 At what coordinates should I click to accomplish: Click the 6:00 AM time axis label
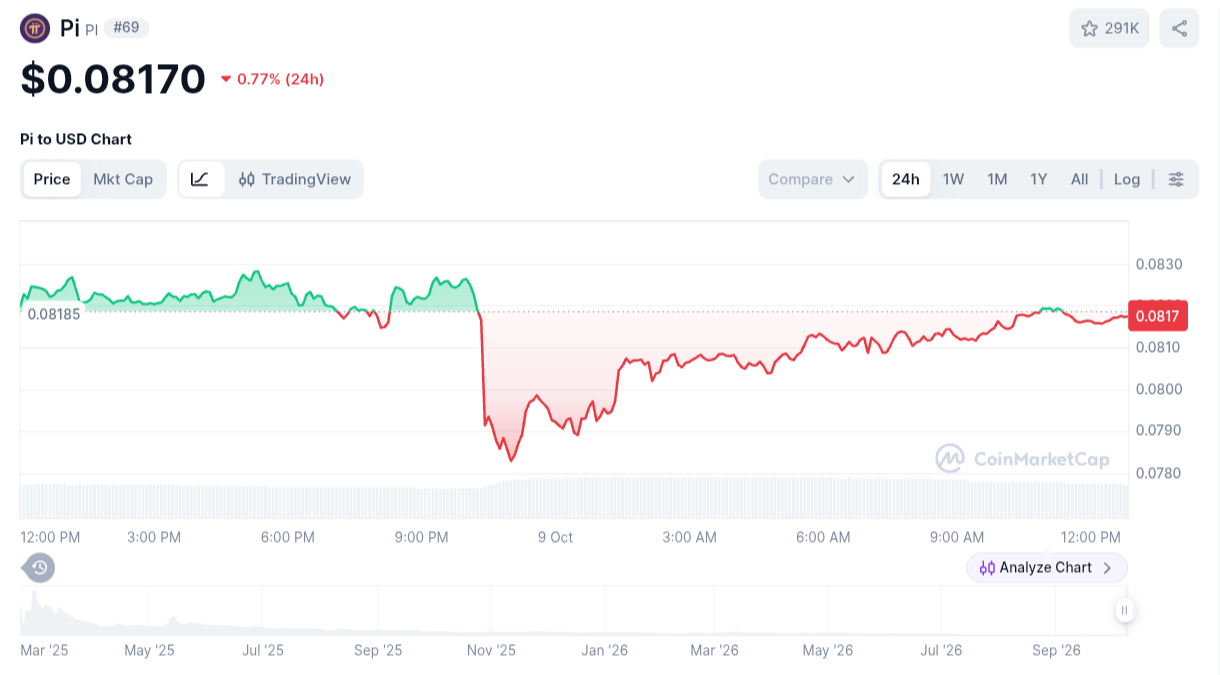tap(823, 537)
